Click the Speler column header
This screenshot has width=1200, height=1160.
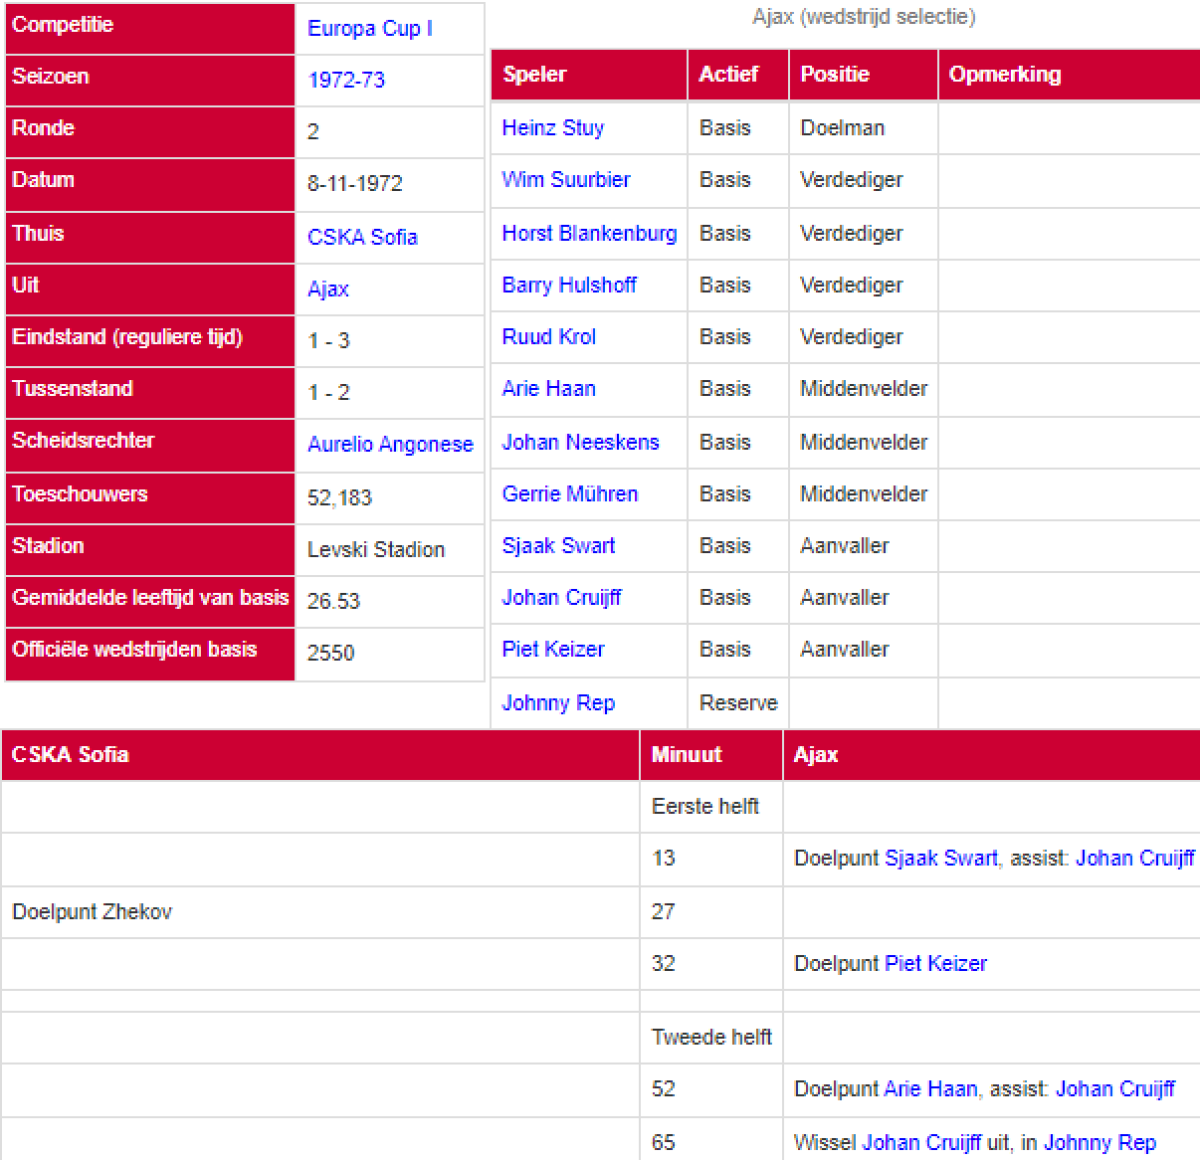coord(535,75)
